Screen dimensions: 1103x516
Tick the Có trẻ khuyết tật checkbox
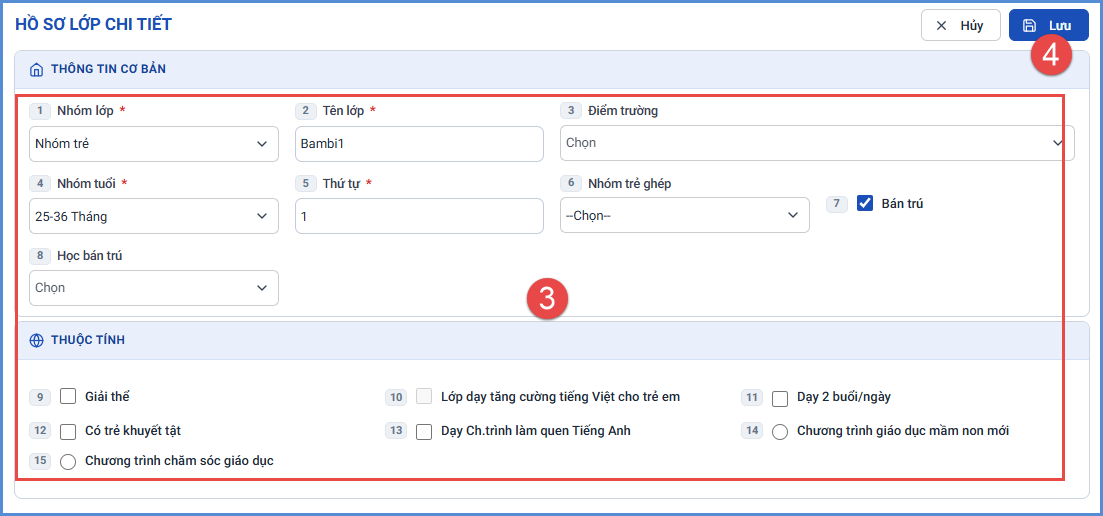click(x=68, y=432)
